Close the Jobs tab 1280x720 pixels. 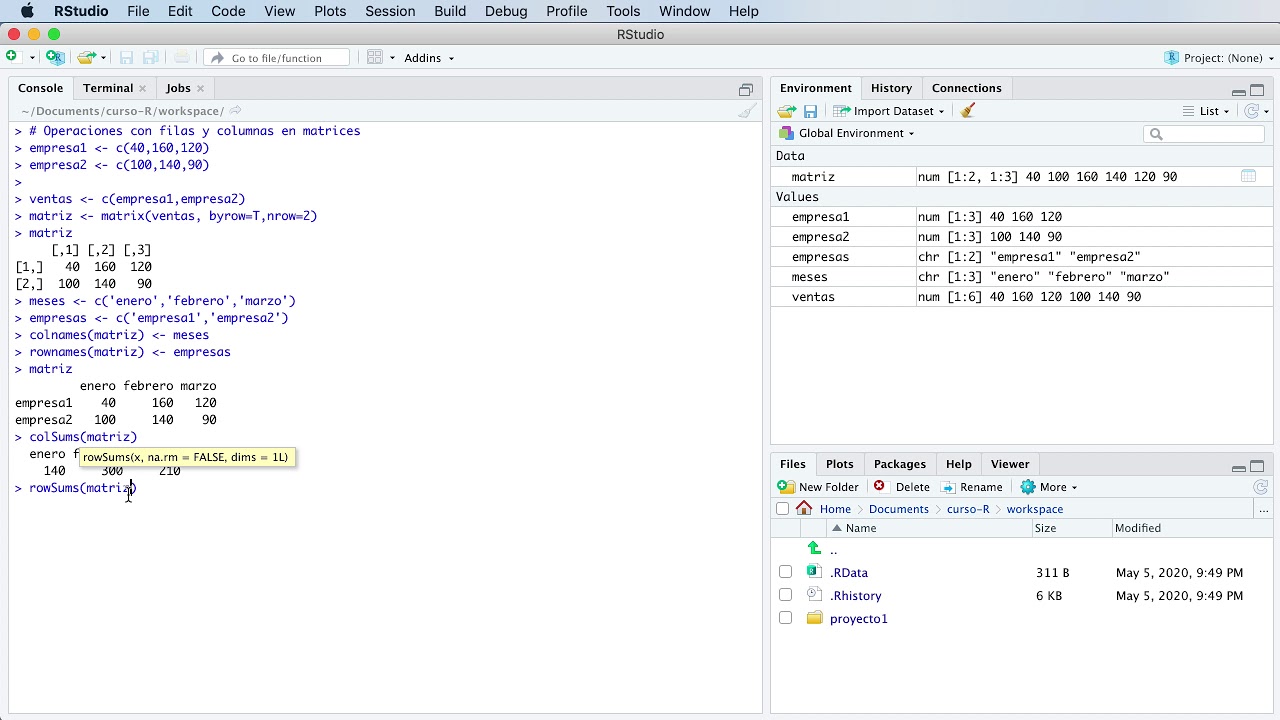click(200, 88)
